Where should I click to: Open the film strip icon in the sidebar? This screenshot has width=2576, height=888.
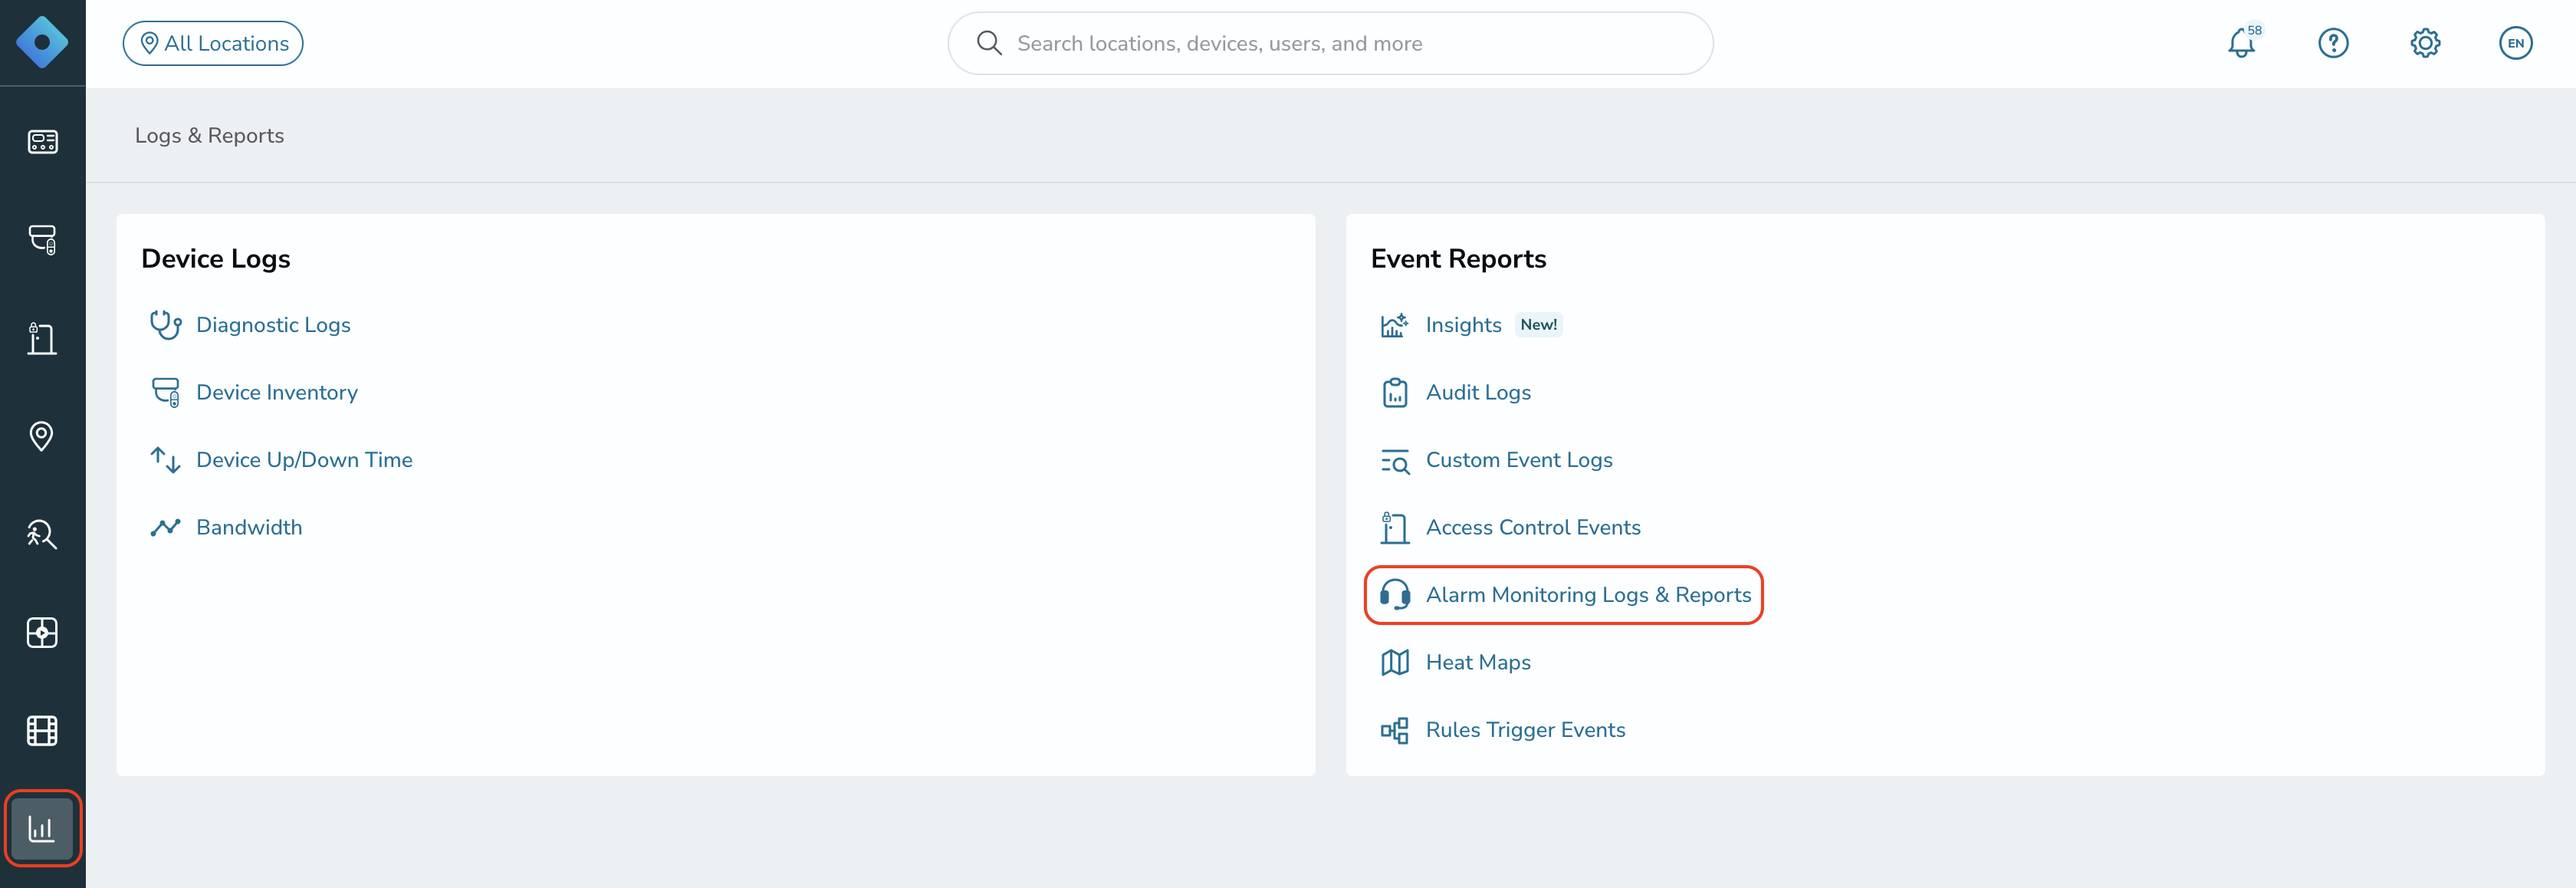click(x=42, y=731)
